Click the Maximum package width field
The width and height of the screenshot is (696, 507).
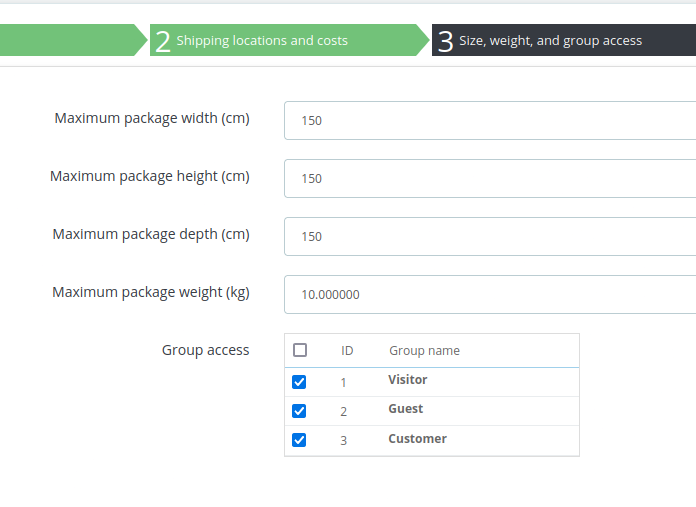[x=490, y=120]
